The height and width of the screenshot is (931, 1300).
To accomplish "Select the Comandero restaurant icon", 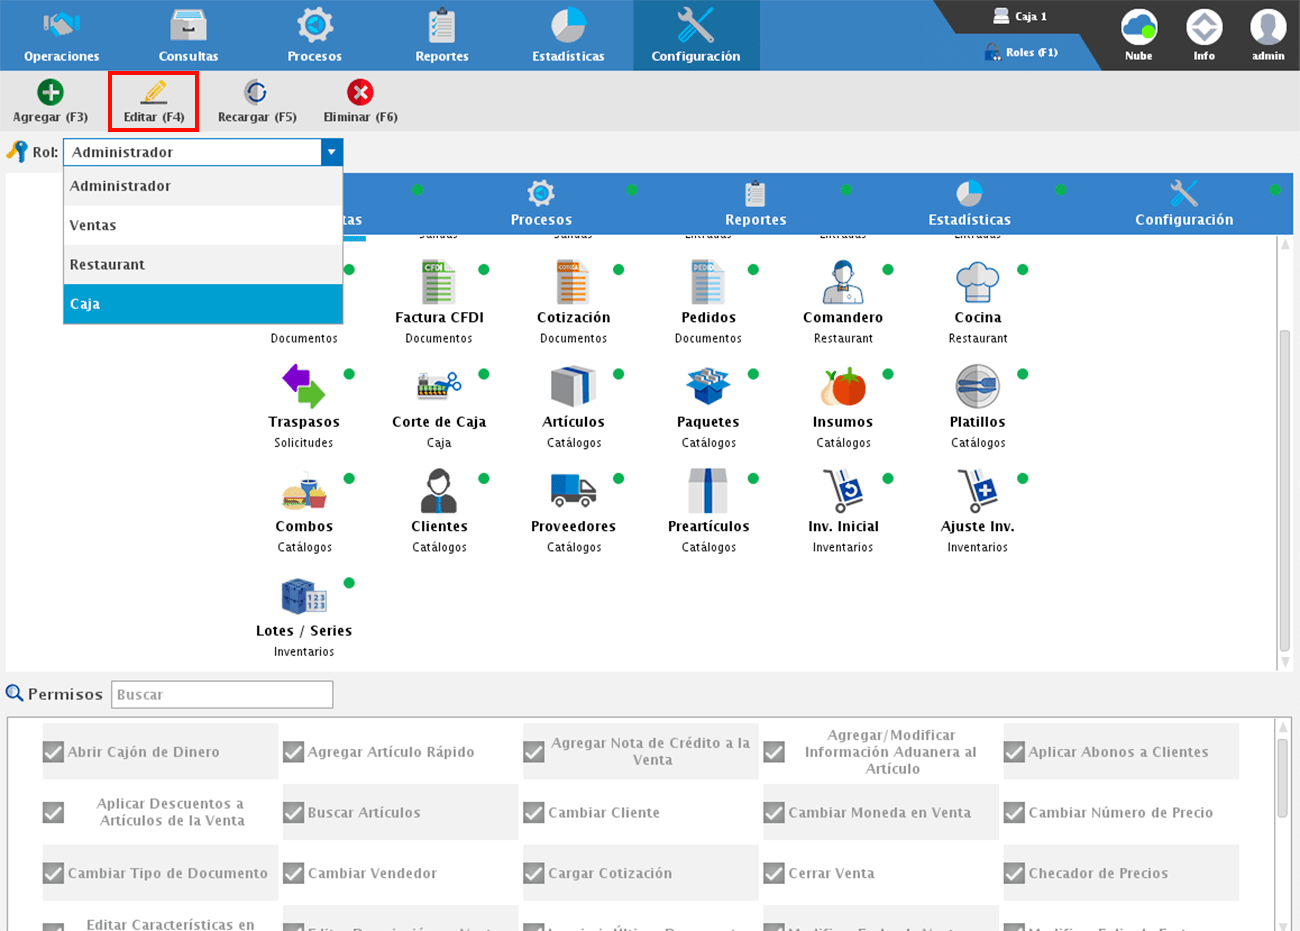I will (843, 283).
